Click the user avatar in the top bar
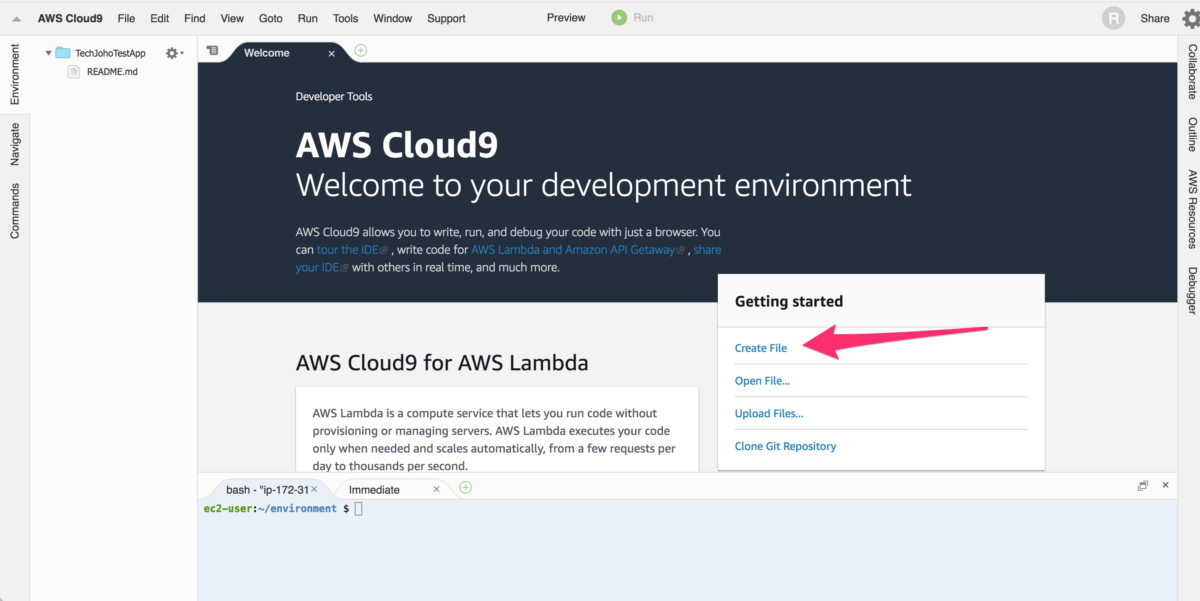 pos(1113,17)
